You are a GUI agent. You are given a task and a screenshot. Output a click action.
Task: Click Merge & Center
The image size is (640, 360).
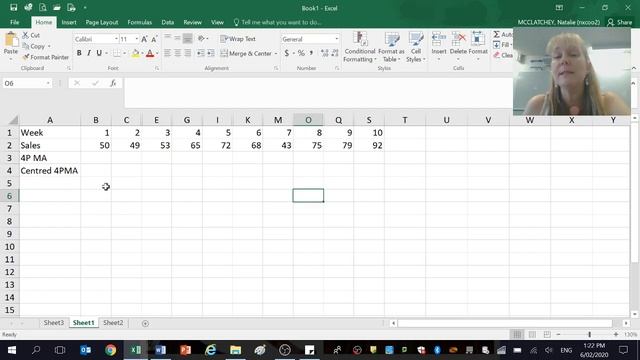[246, 53]
